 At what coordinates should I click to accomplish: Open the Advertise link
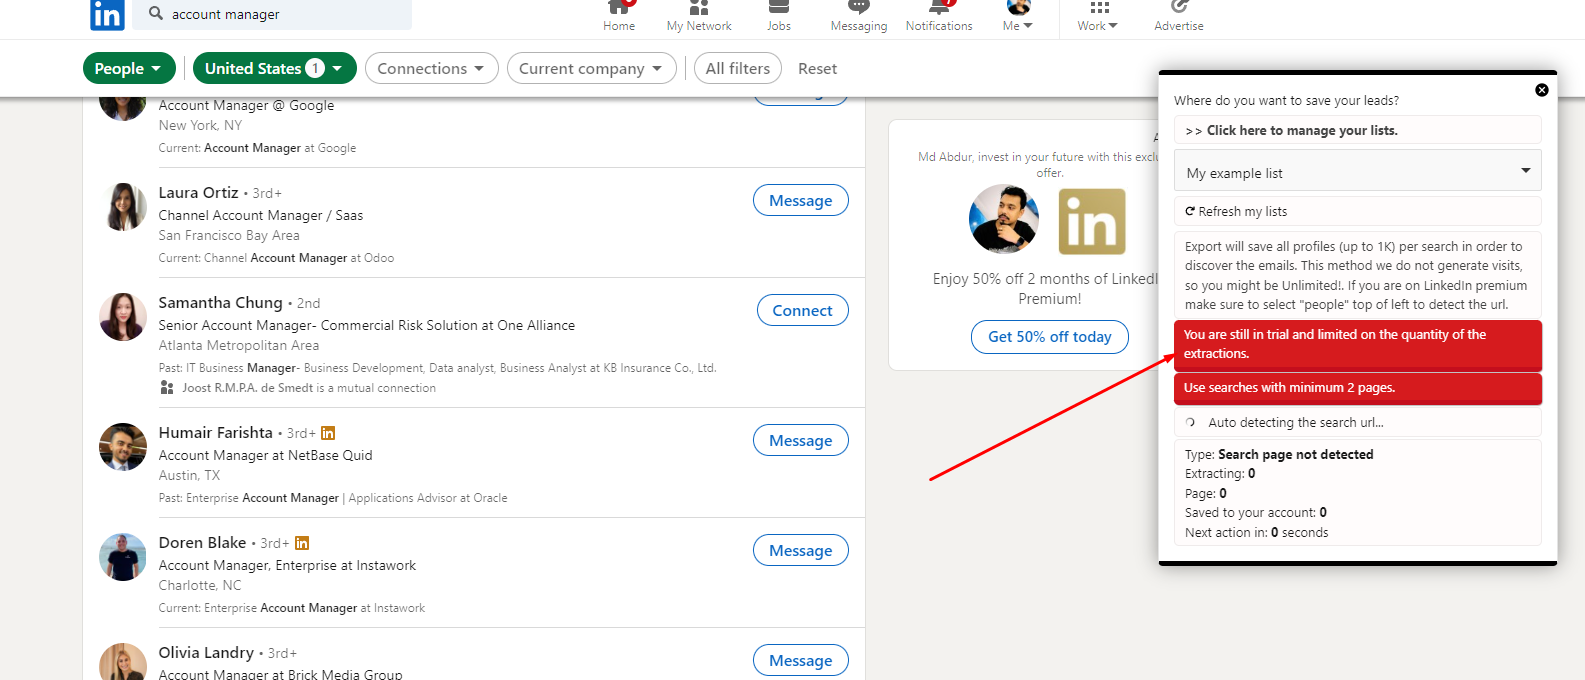point(1179,16)
